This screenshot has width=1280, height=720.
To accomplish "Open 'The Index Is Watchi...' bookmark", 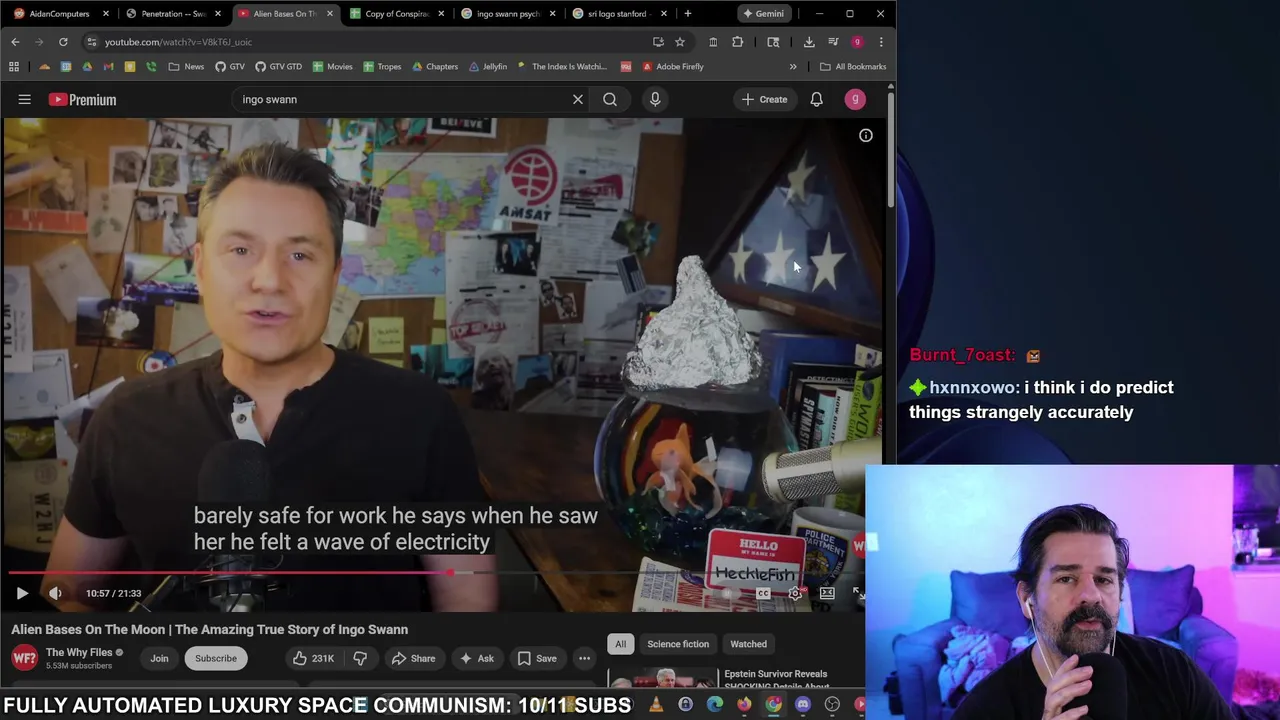I will pyautogui.click(x=561, y=67).
